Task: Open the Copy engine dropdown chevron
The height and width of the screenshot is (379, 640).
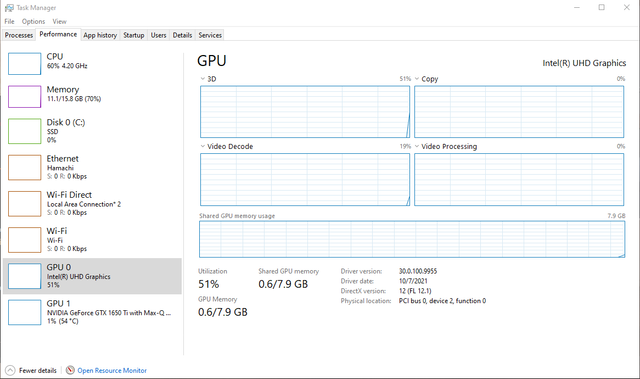Action: tap(417, 79)
